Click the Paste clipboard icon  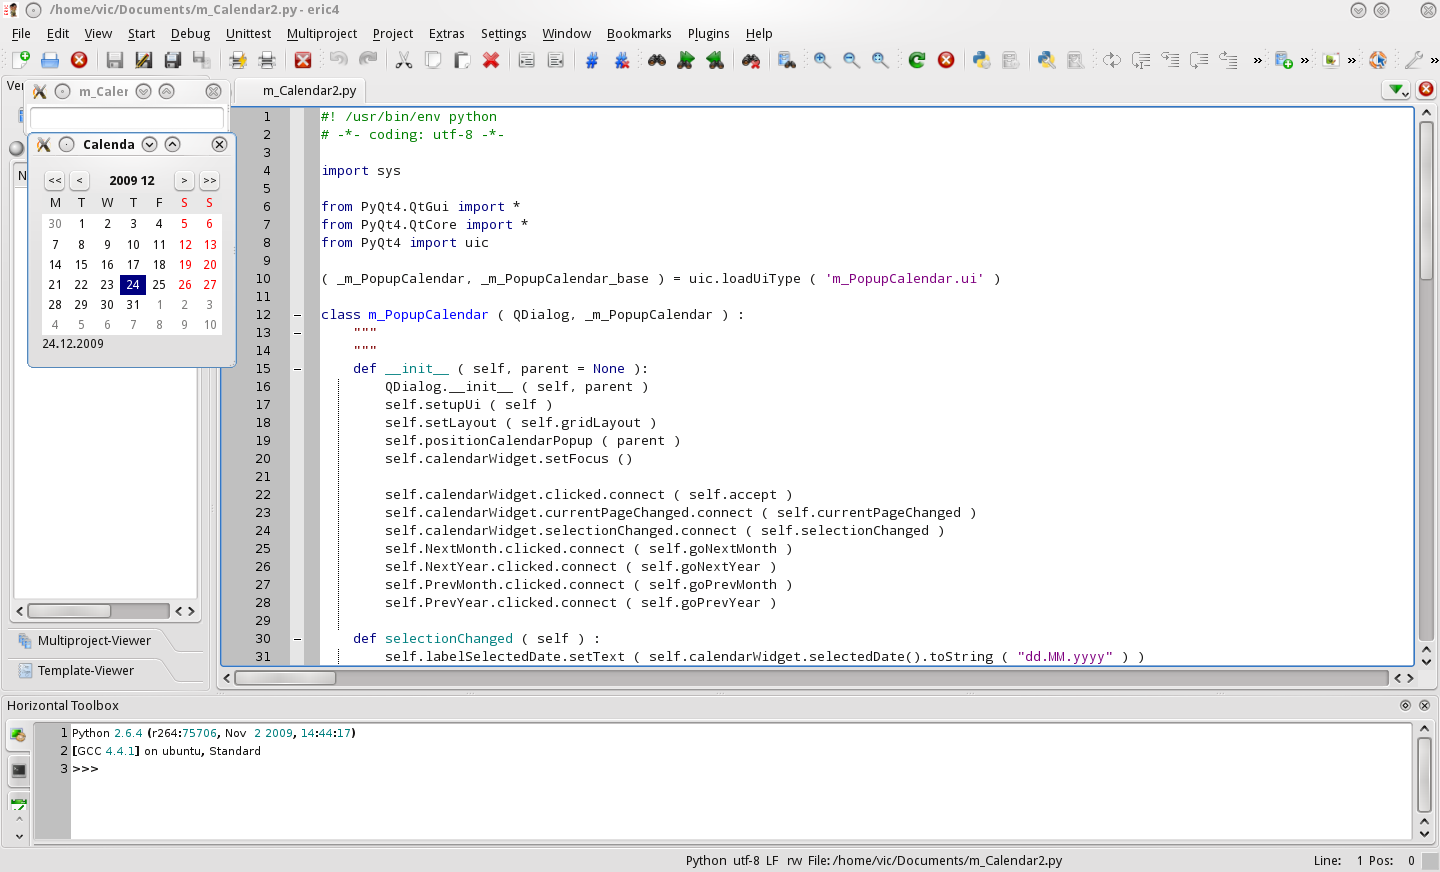(x=462, y=60)
